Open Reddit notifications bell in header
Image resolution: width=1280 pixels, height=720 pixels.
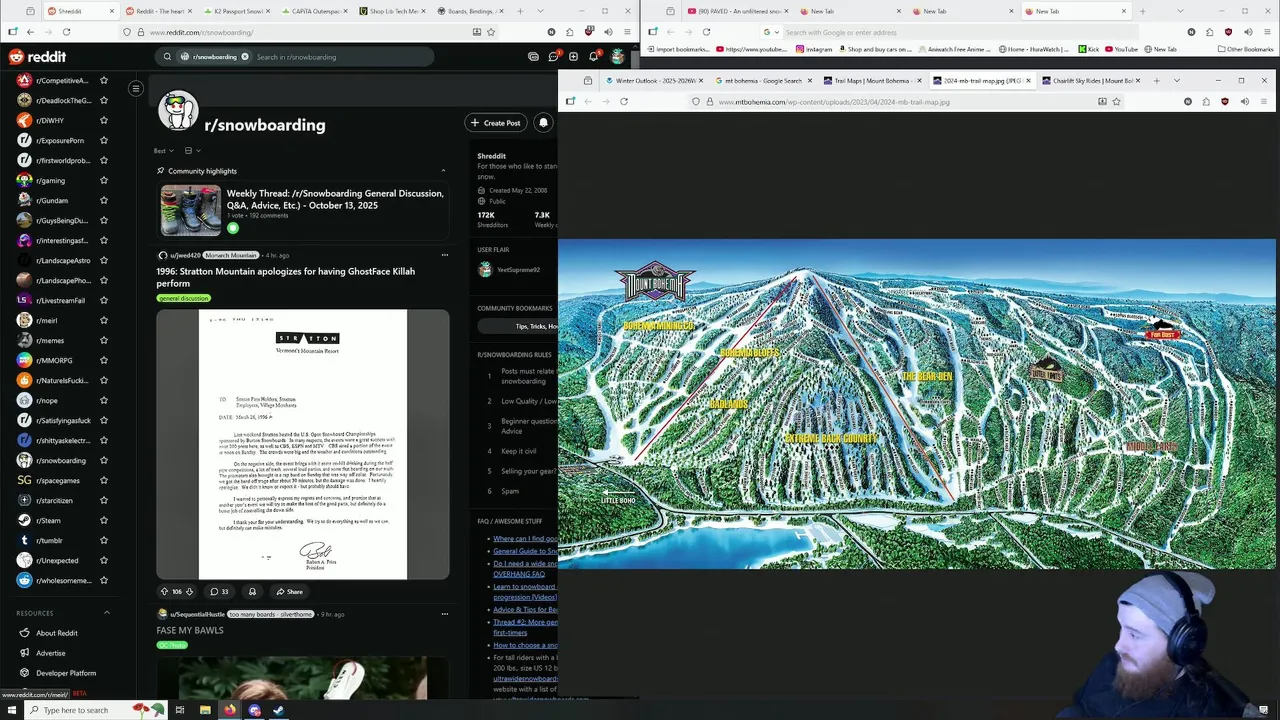[593, 57]
